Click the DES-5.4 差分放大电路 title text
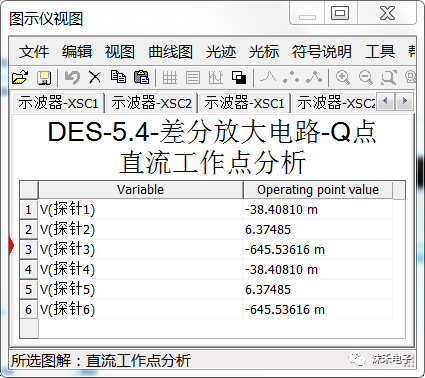Viewport: 425px width, 378px height. tap(212, 132)
